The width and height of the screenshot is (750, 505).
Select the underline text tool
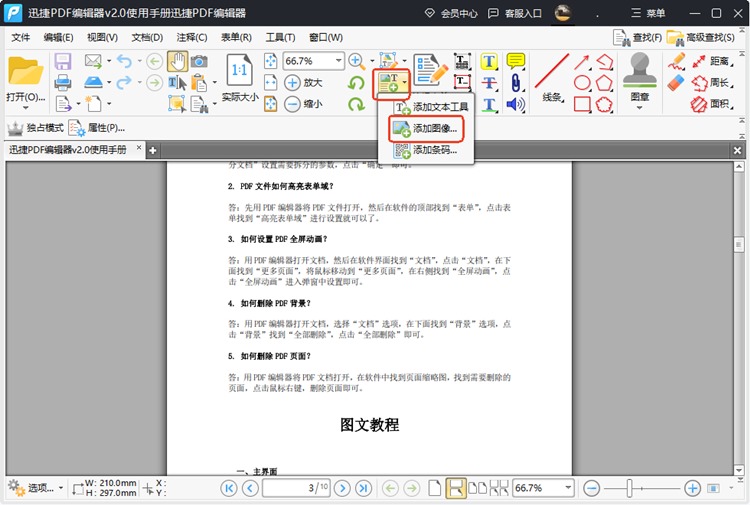tap(489, 104)
